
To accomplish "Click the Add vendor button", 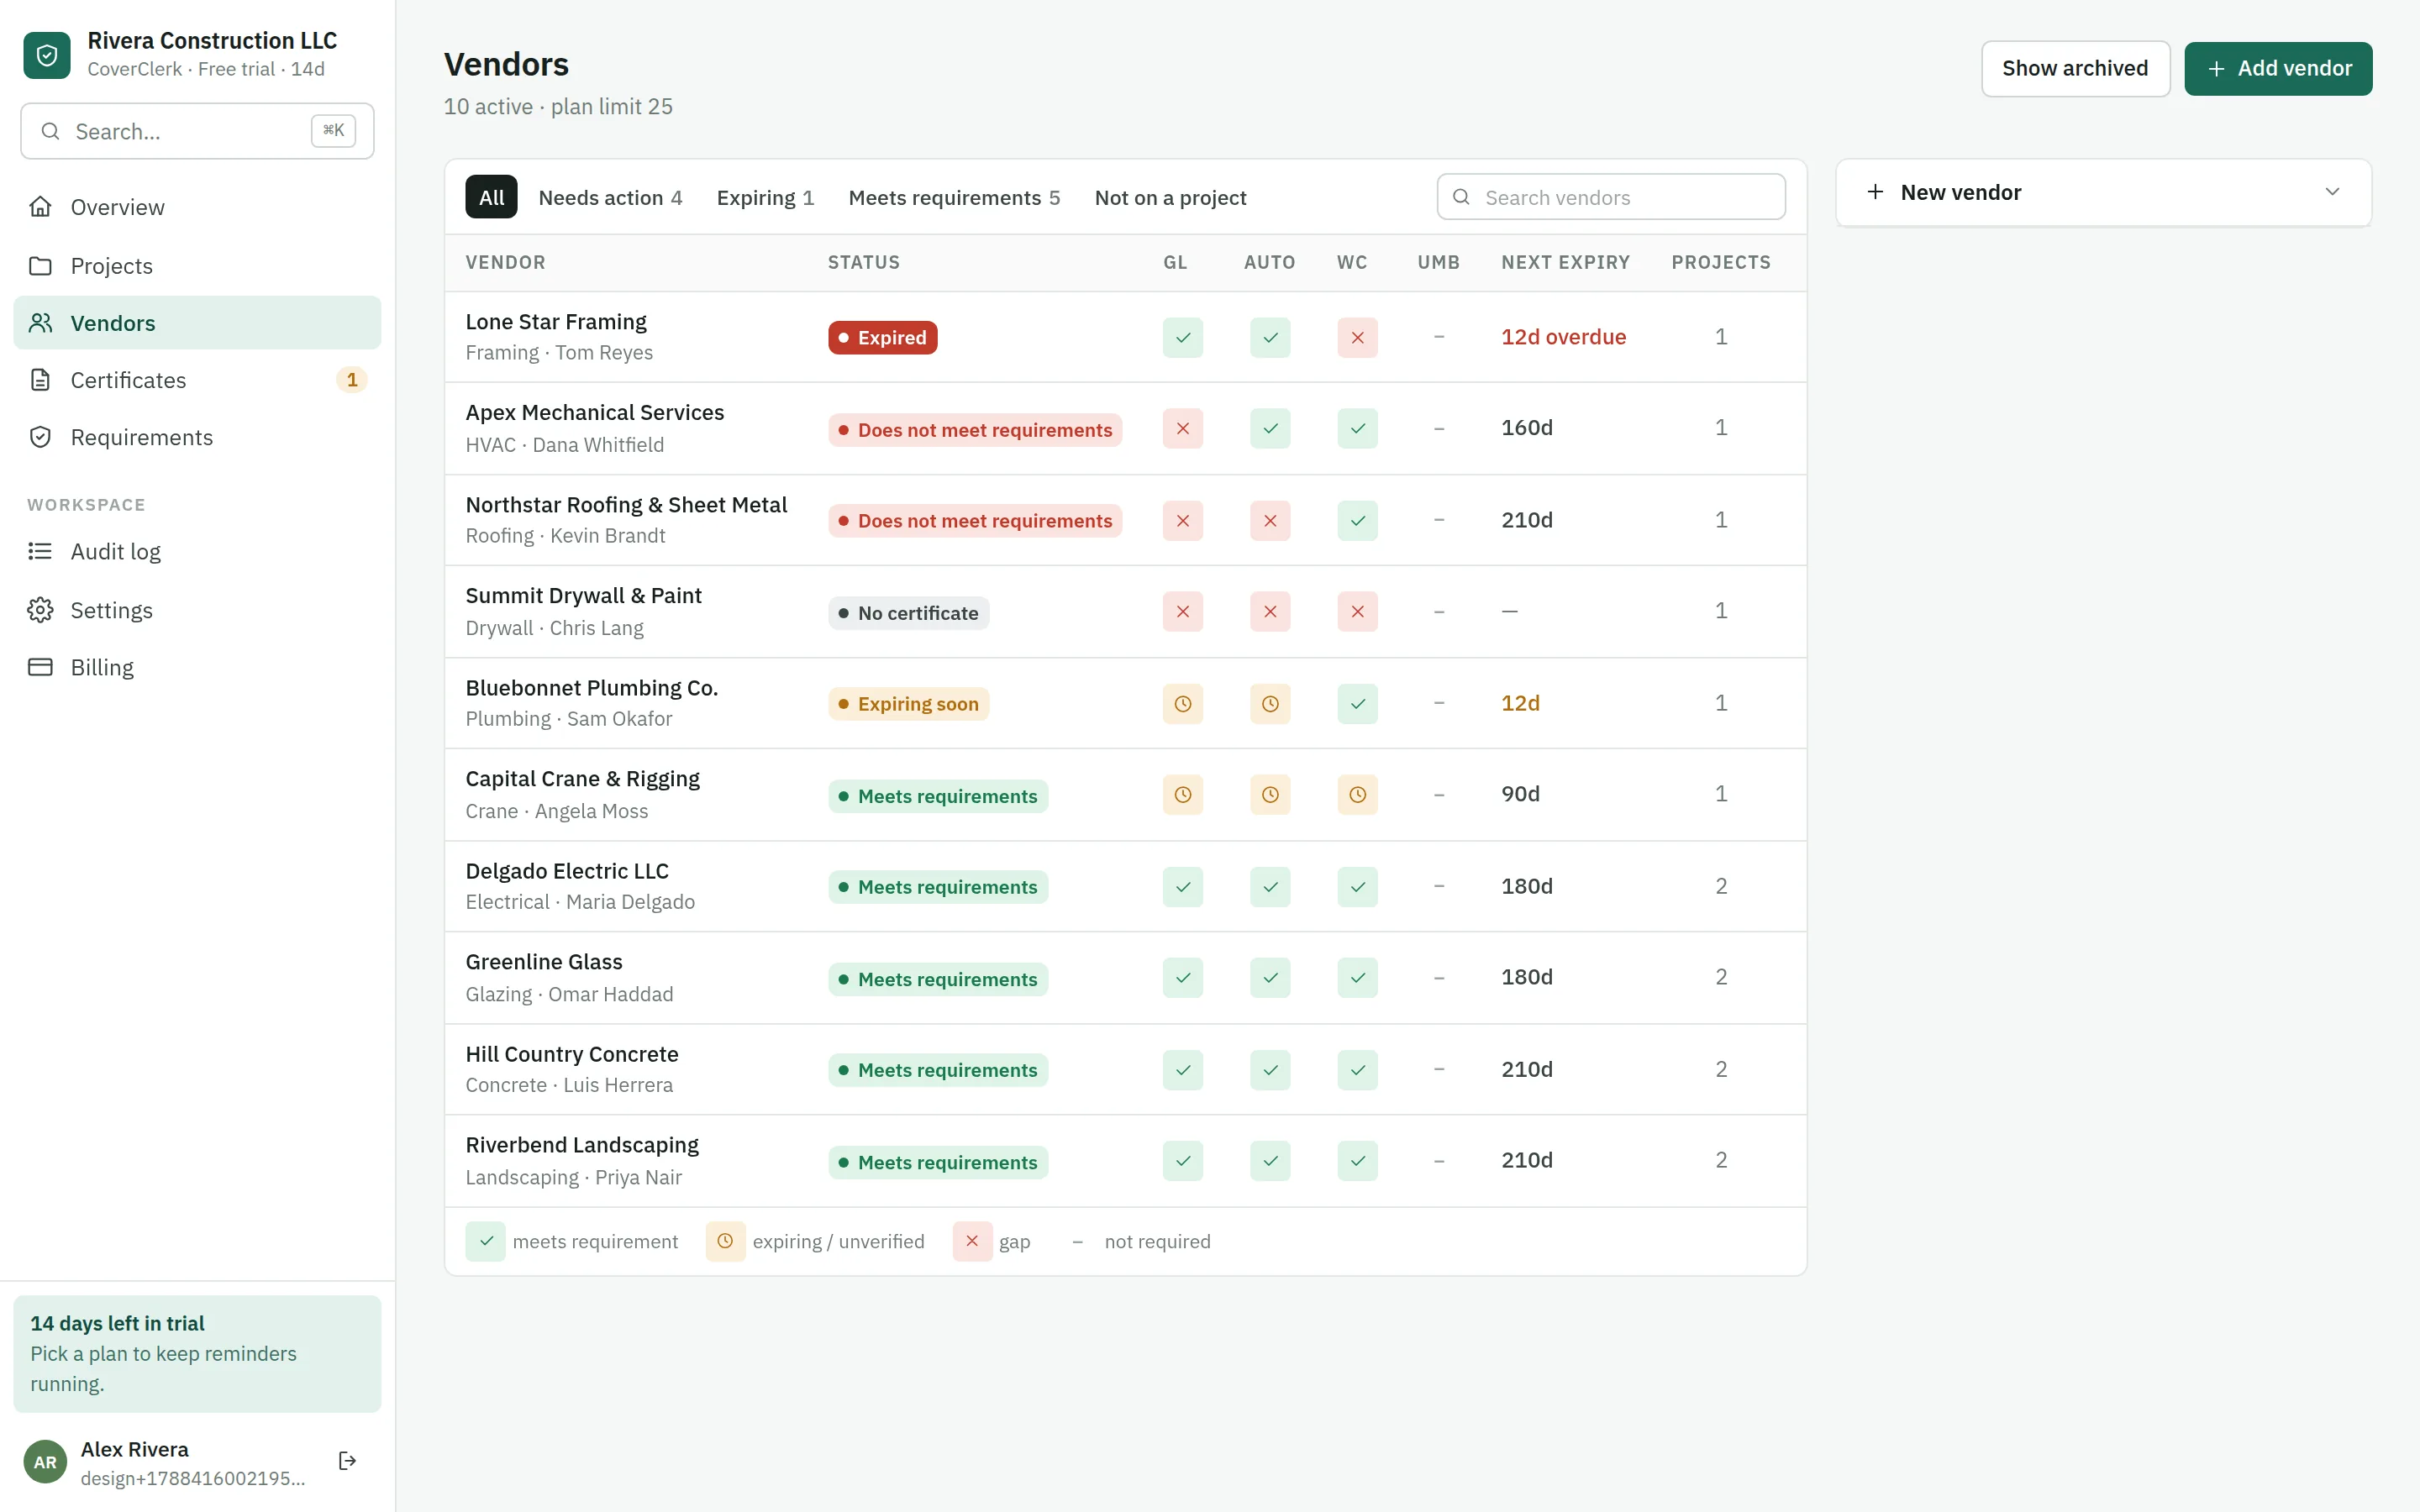I will click(x=2278, y=68).
